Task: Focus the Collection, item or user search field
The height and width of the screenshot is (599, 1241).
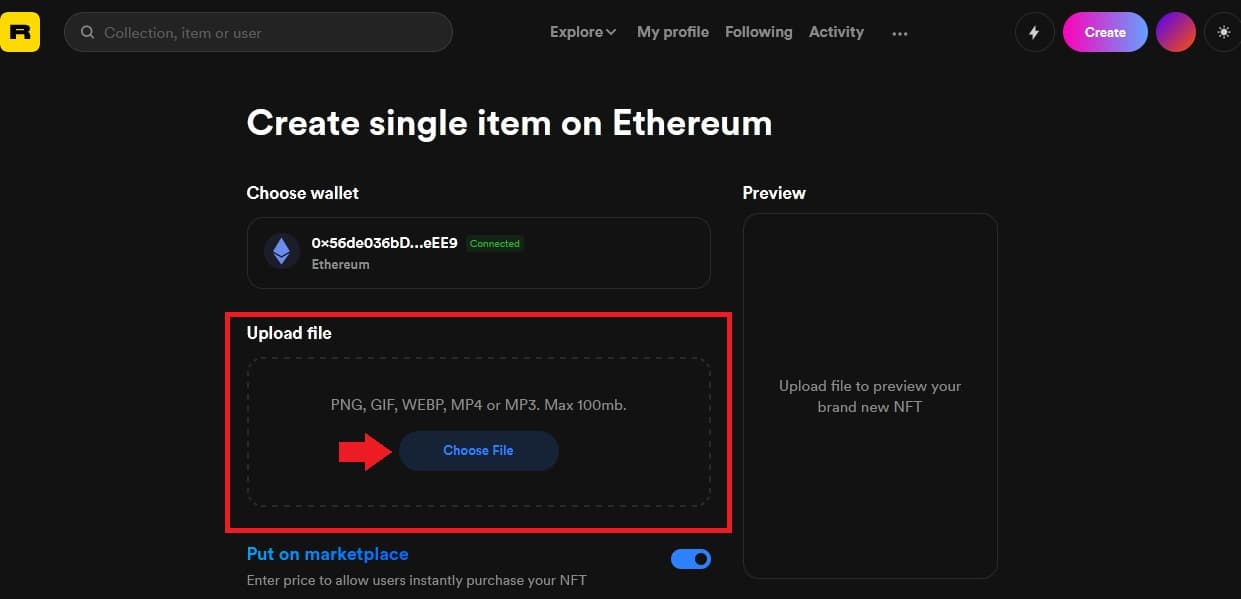Action: point(258,32)
